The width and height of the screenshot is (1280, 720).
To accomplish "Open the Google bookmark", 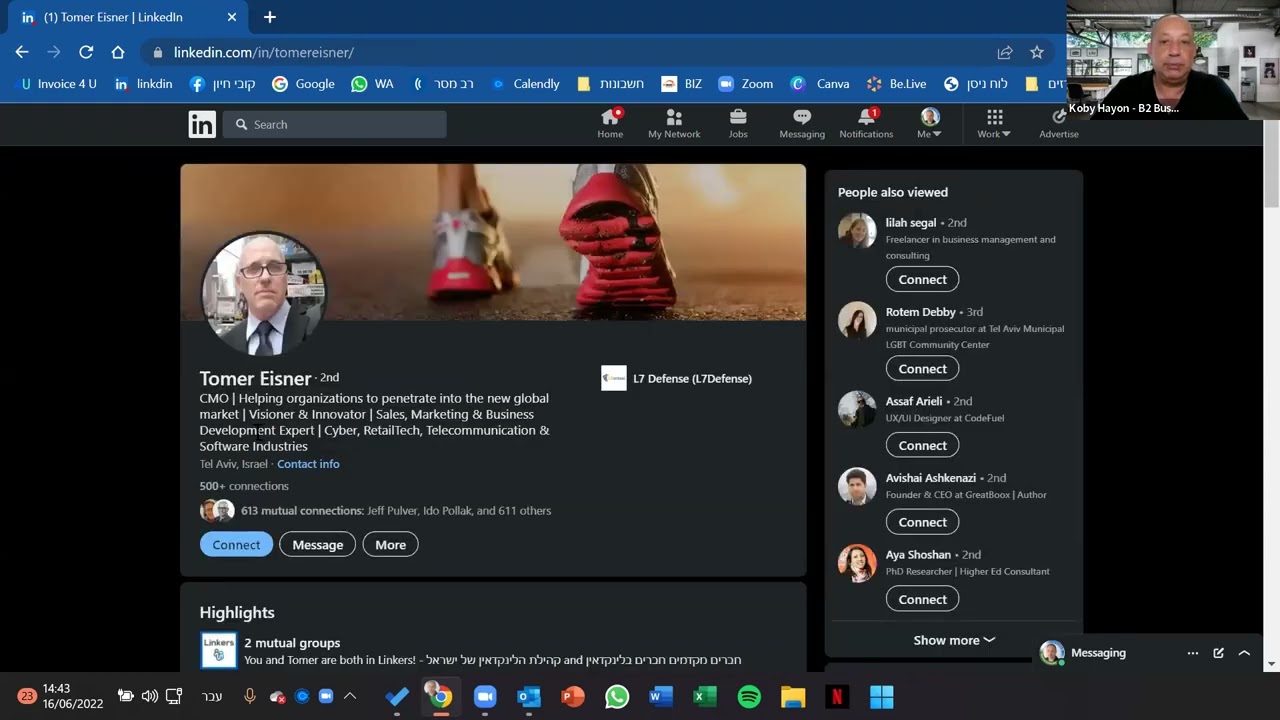I will pos(303,84).
